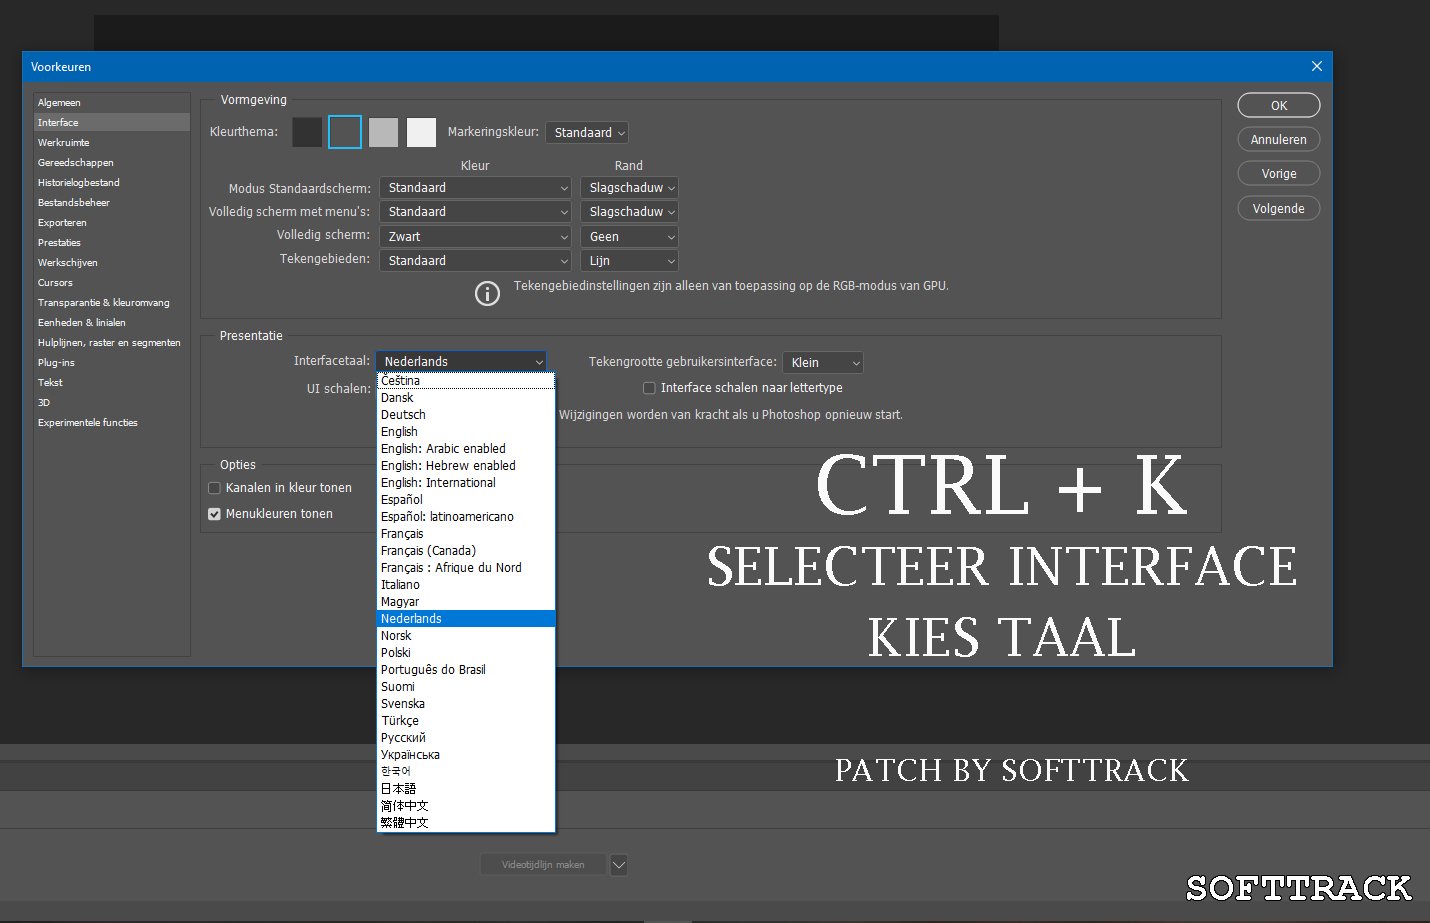Viewport: 1430px width, 923px height.
Task: Go to Prestaties preferences category
Action: [x=60, y=243]
